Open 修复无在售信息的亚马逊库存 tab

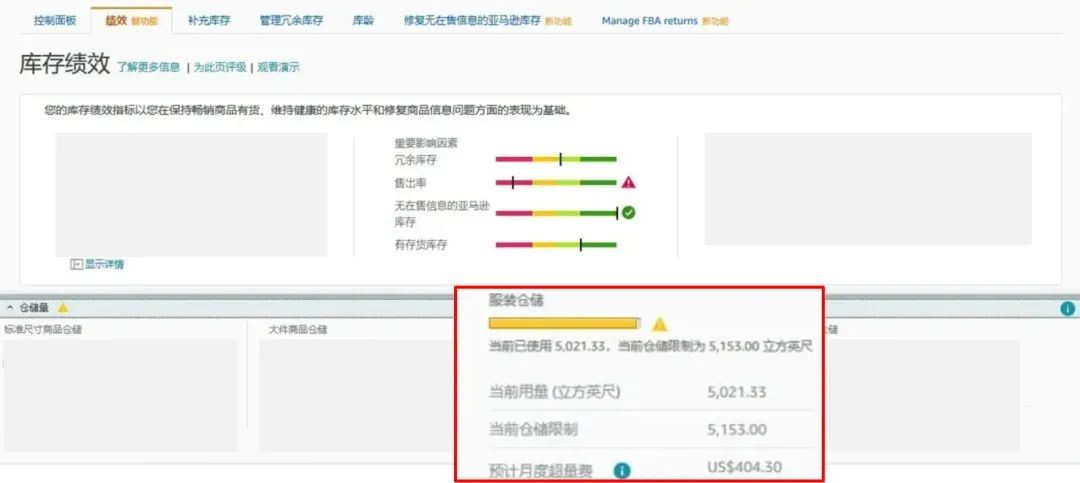click(x=472, y=21)
